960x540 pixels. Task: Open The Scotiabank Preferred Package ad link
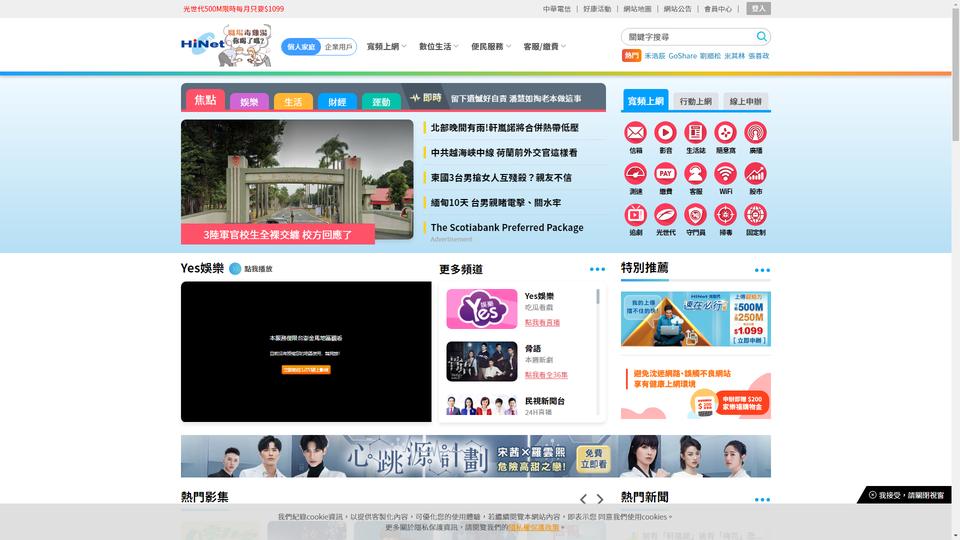(507, 227)
